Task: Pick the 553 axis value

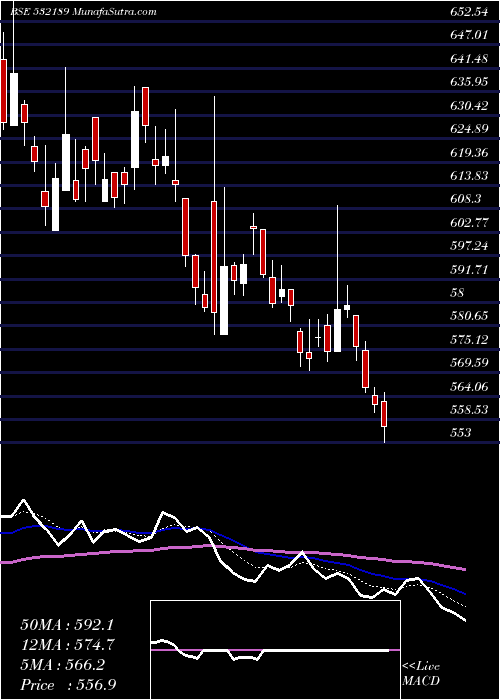Action: click(x=460, y=432)
